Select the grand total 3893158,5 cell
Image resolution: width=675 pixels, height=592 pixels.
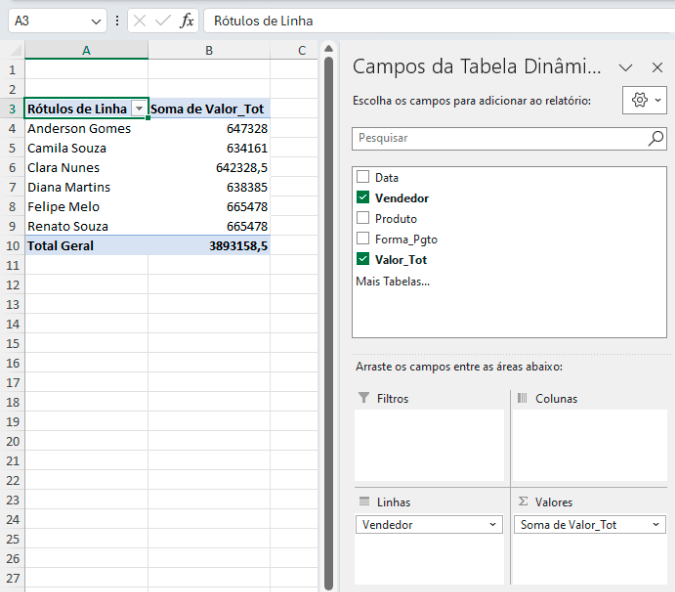click(x=209, y=246)
